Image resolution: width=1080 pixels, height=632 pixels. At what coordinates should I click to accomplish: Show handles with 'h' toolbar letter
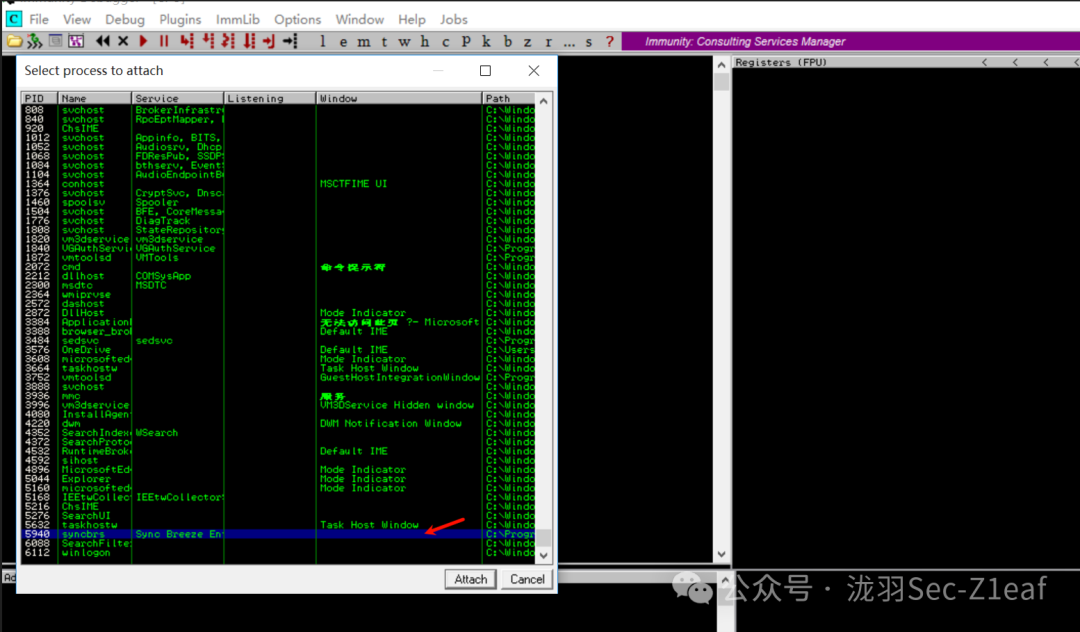425,41
